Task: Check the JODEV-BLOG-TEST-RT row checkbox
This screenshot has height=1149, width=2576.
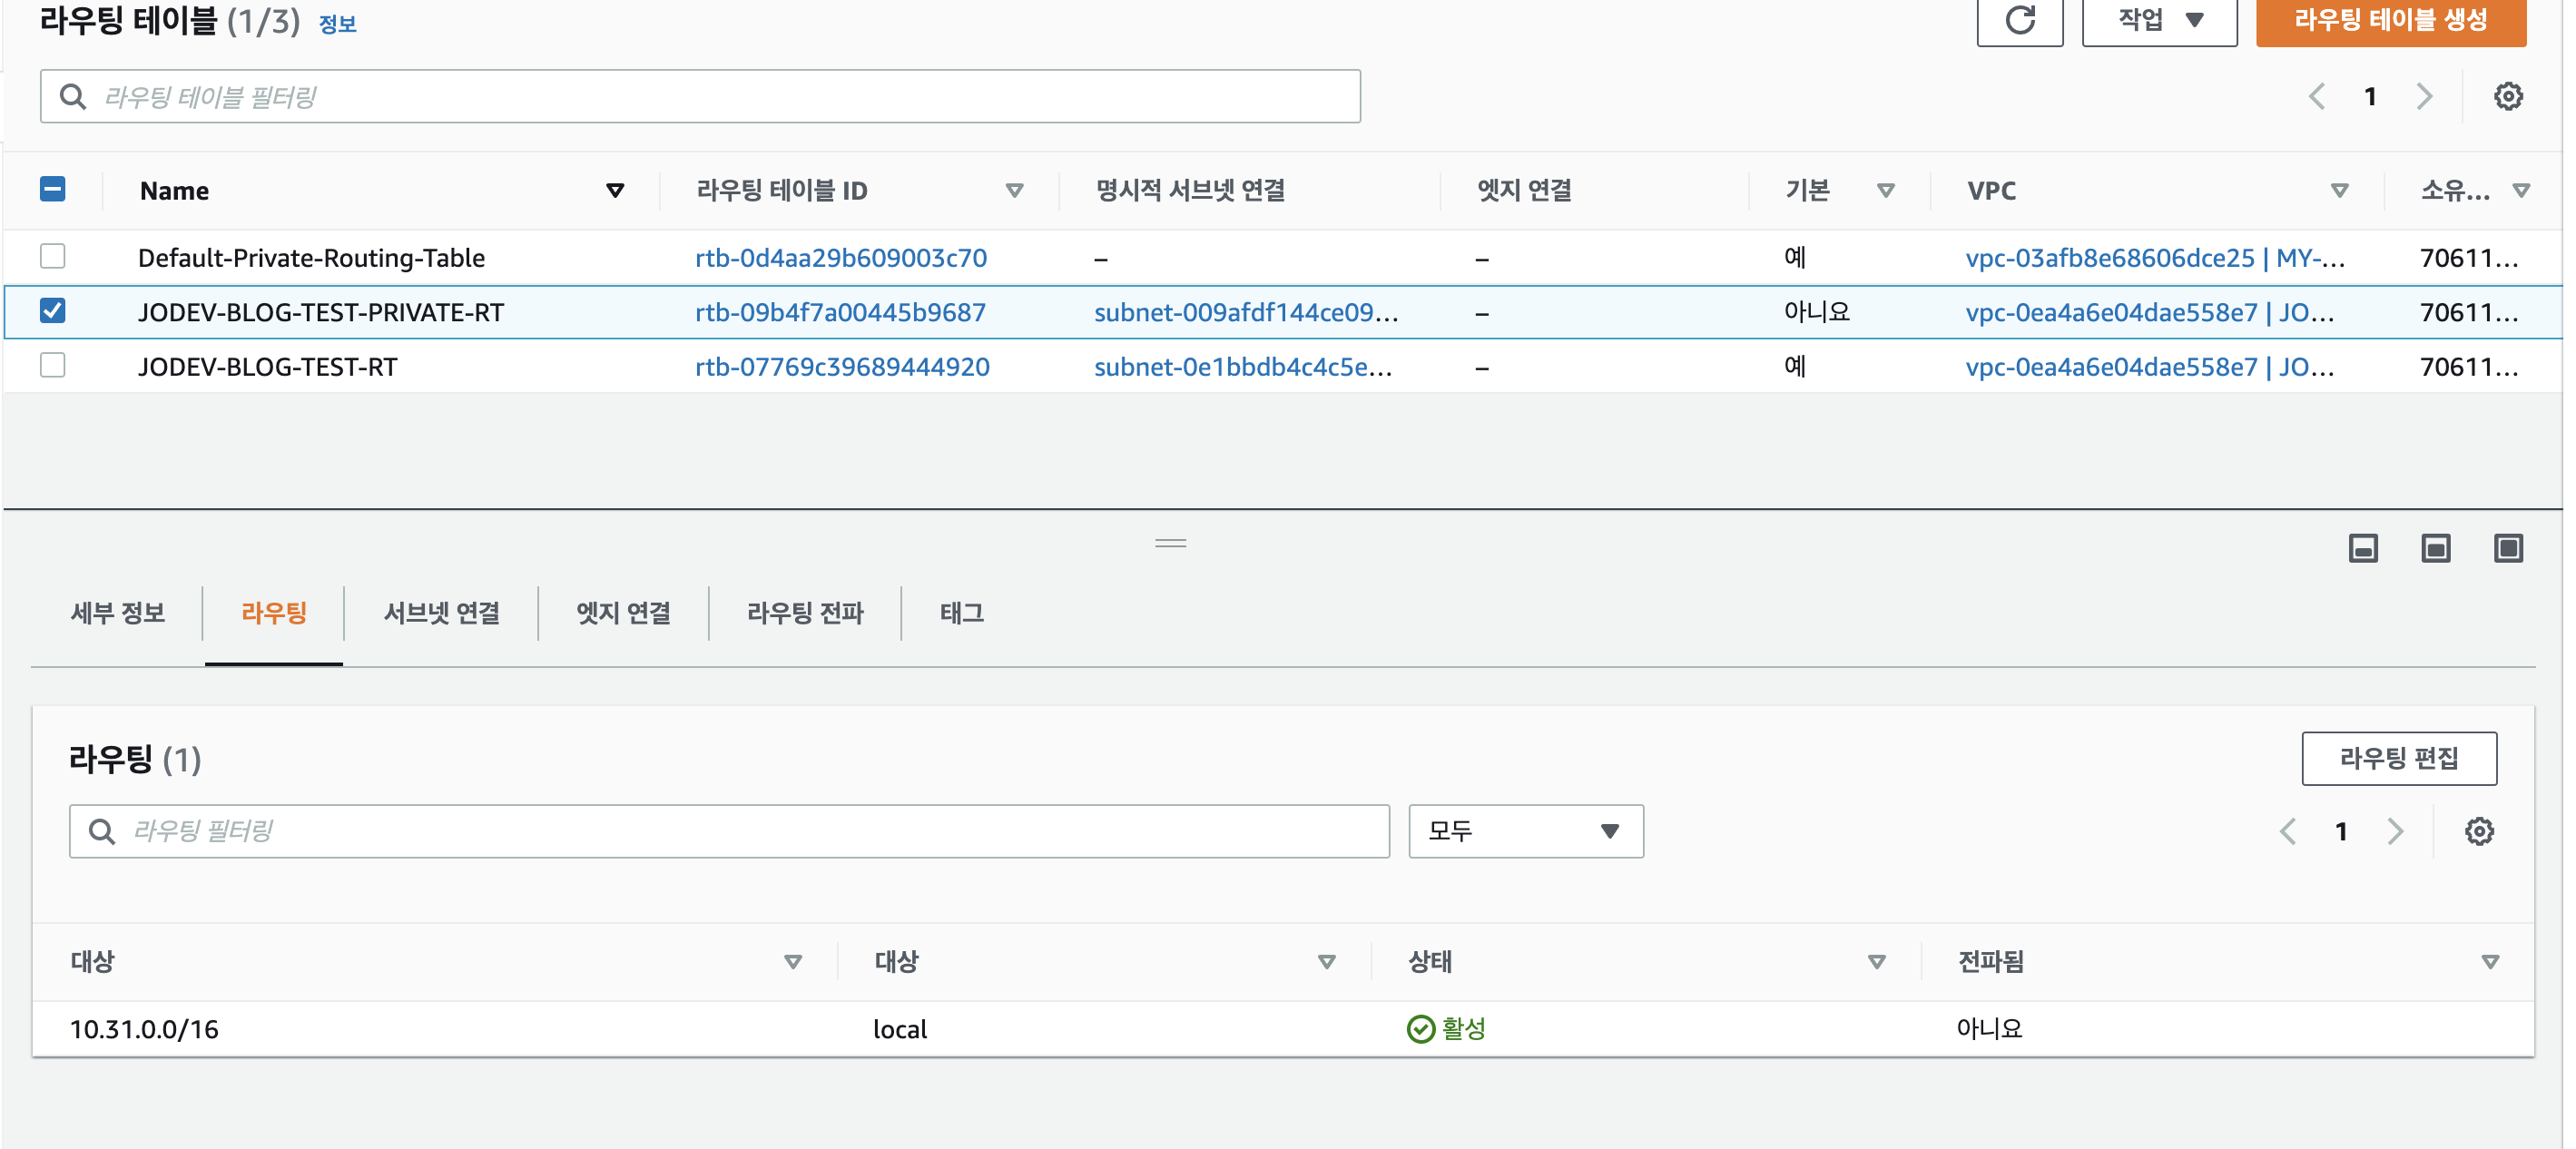Action: 53,366
